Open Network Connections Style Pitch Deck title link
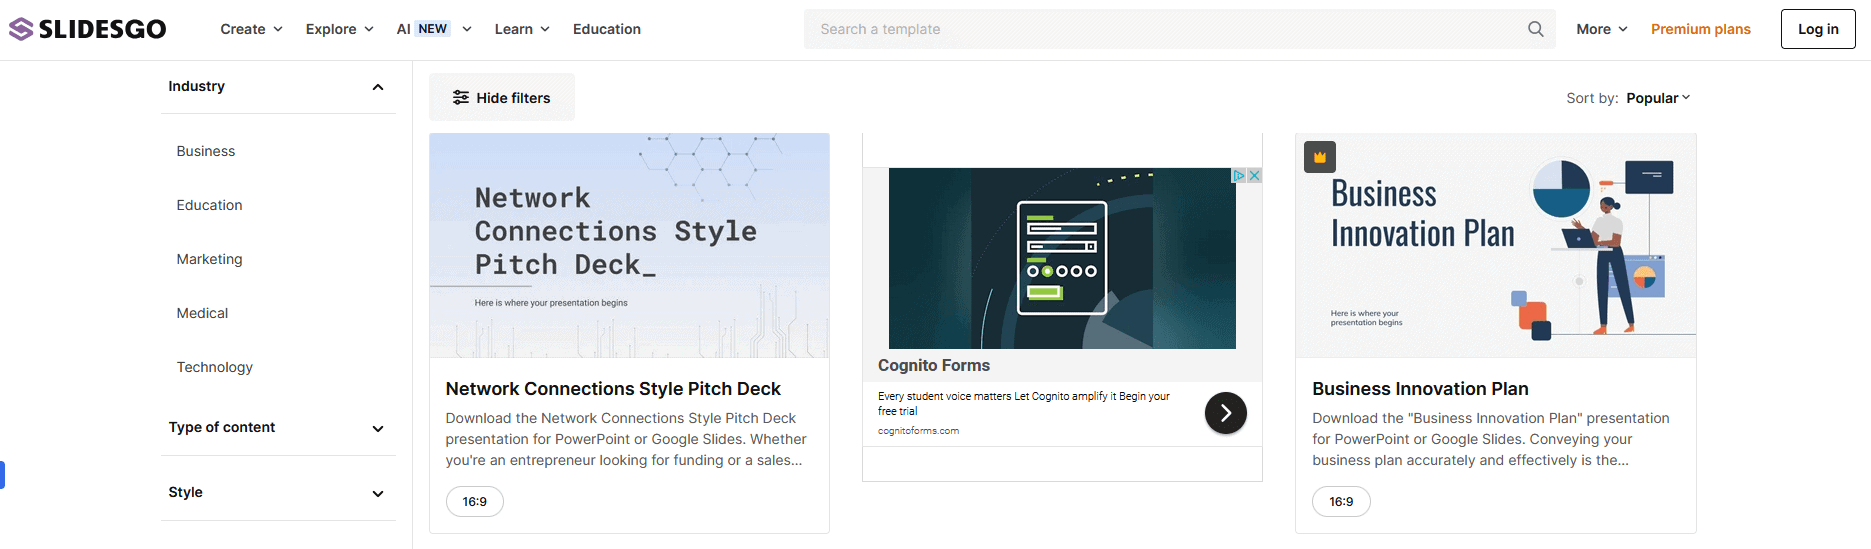Viewport: 1871px width, 549px height. coord(613,389)
